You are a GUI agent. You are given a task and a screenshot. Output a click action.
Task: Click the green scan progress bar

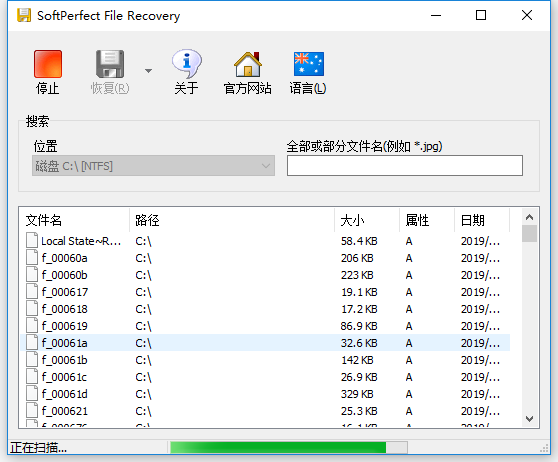[289, 447]
